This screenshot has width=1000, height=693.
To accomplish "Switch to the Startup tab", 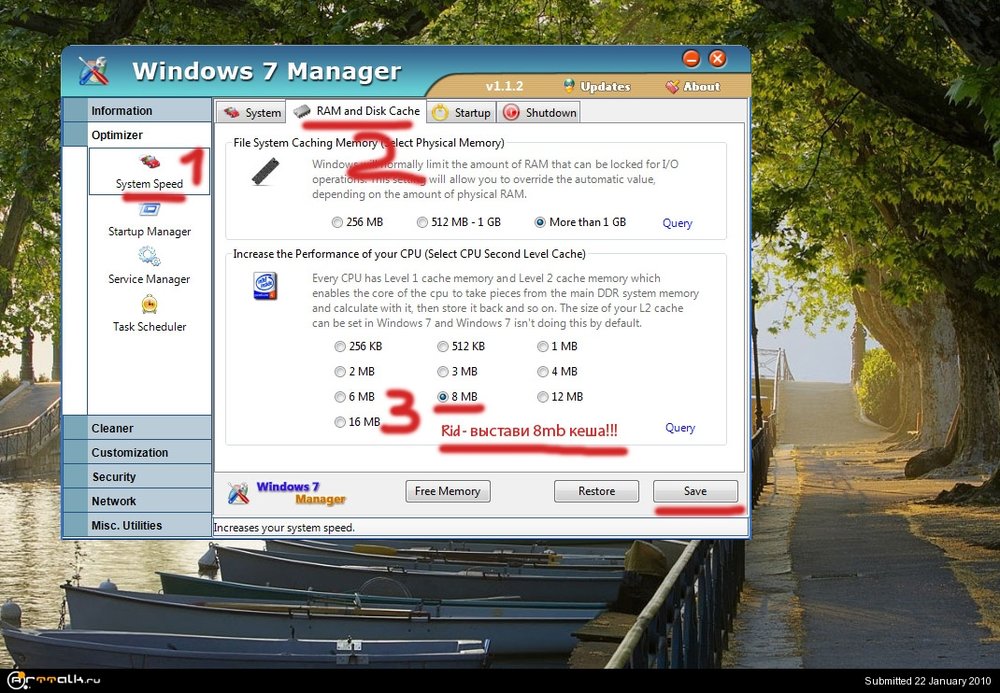I will tap(462, 113).
